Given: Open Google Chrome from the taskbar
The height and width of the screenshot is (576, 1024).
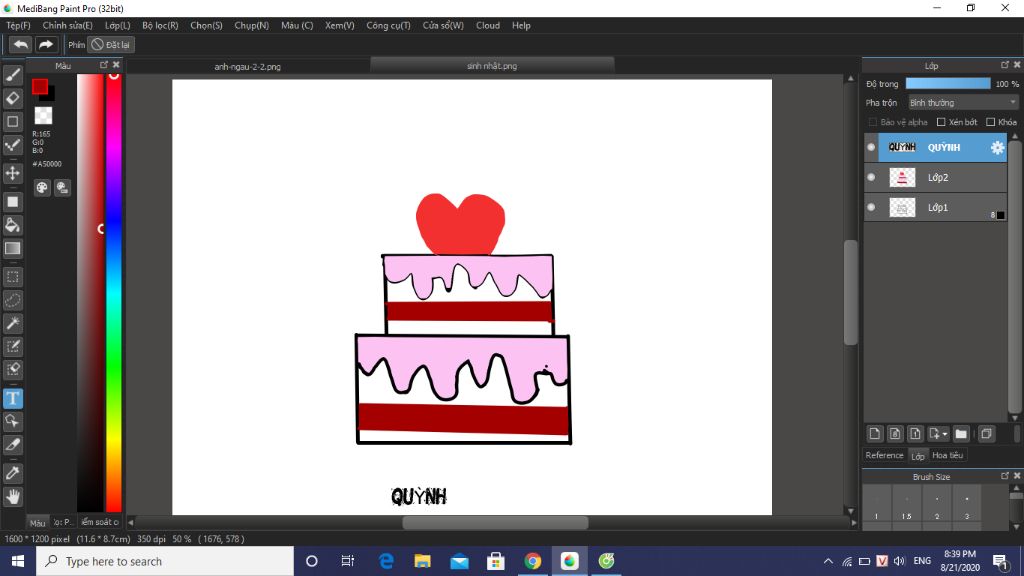Looking at the screenshot, I should point(532,561).
